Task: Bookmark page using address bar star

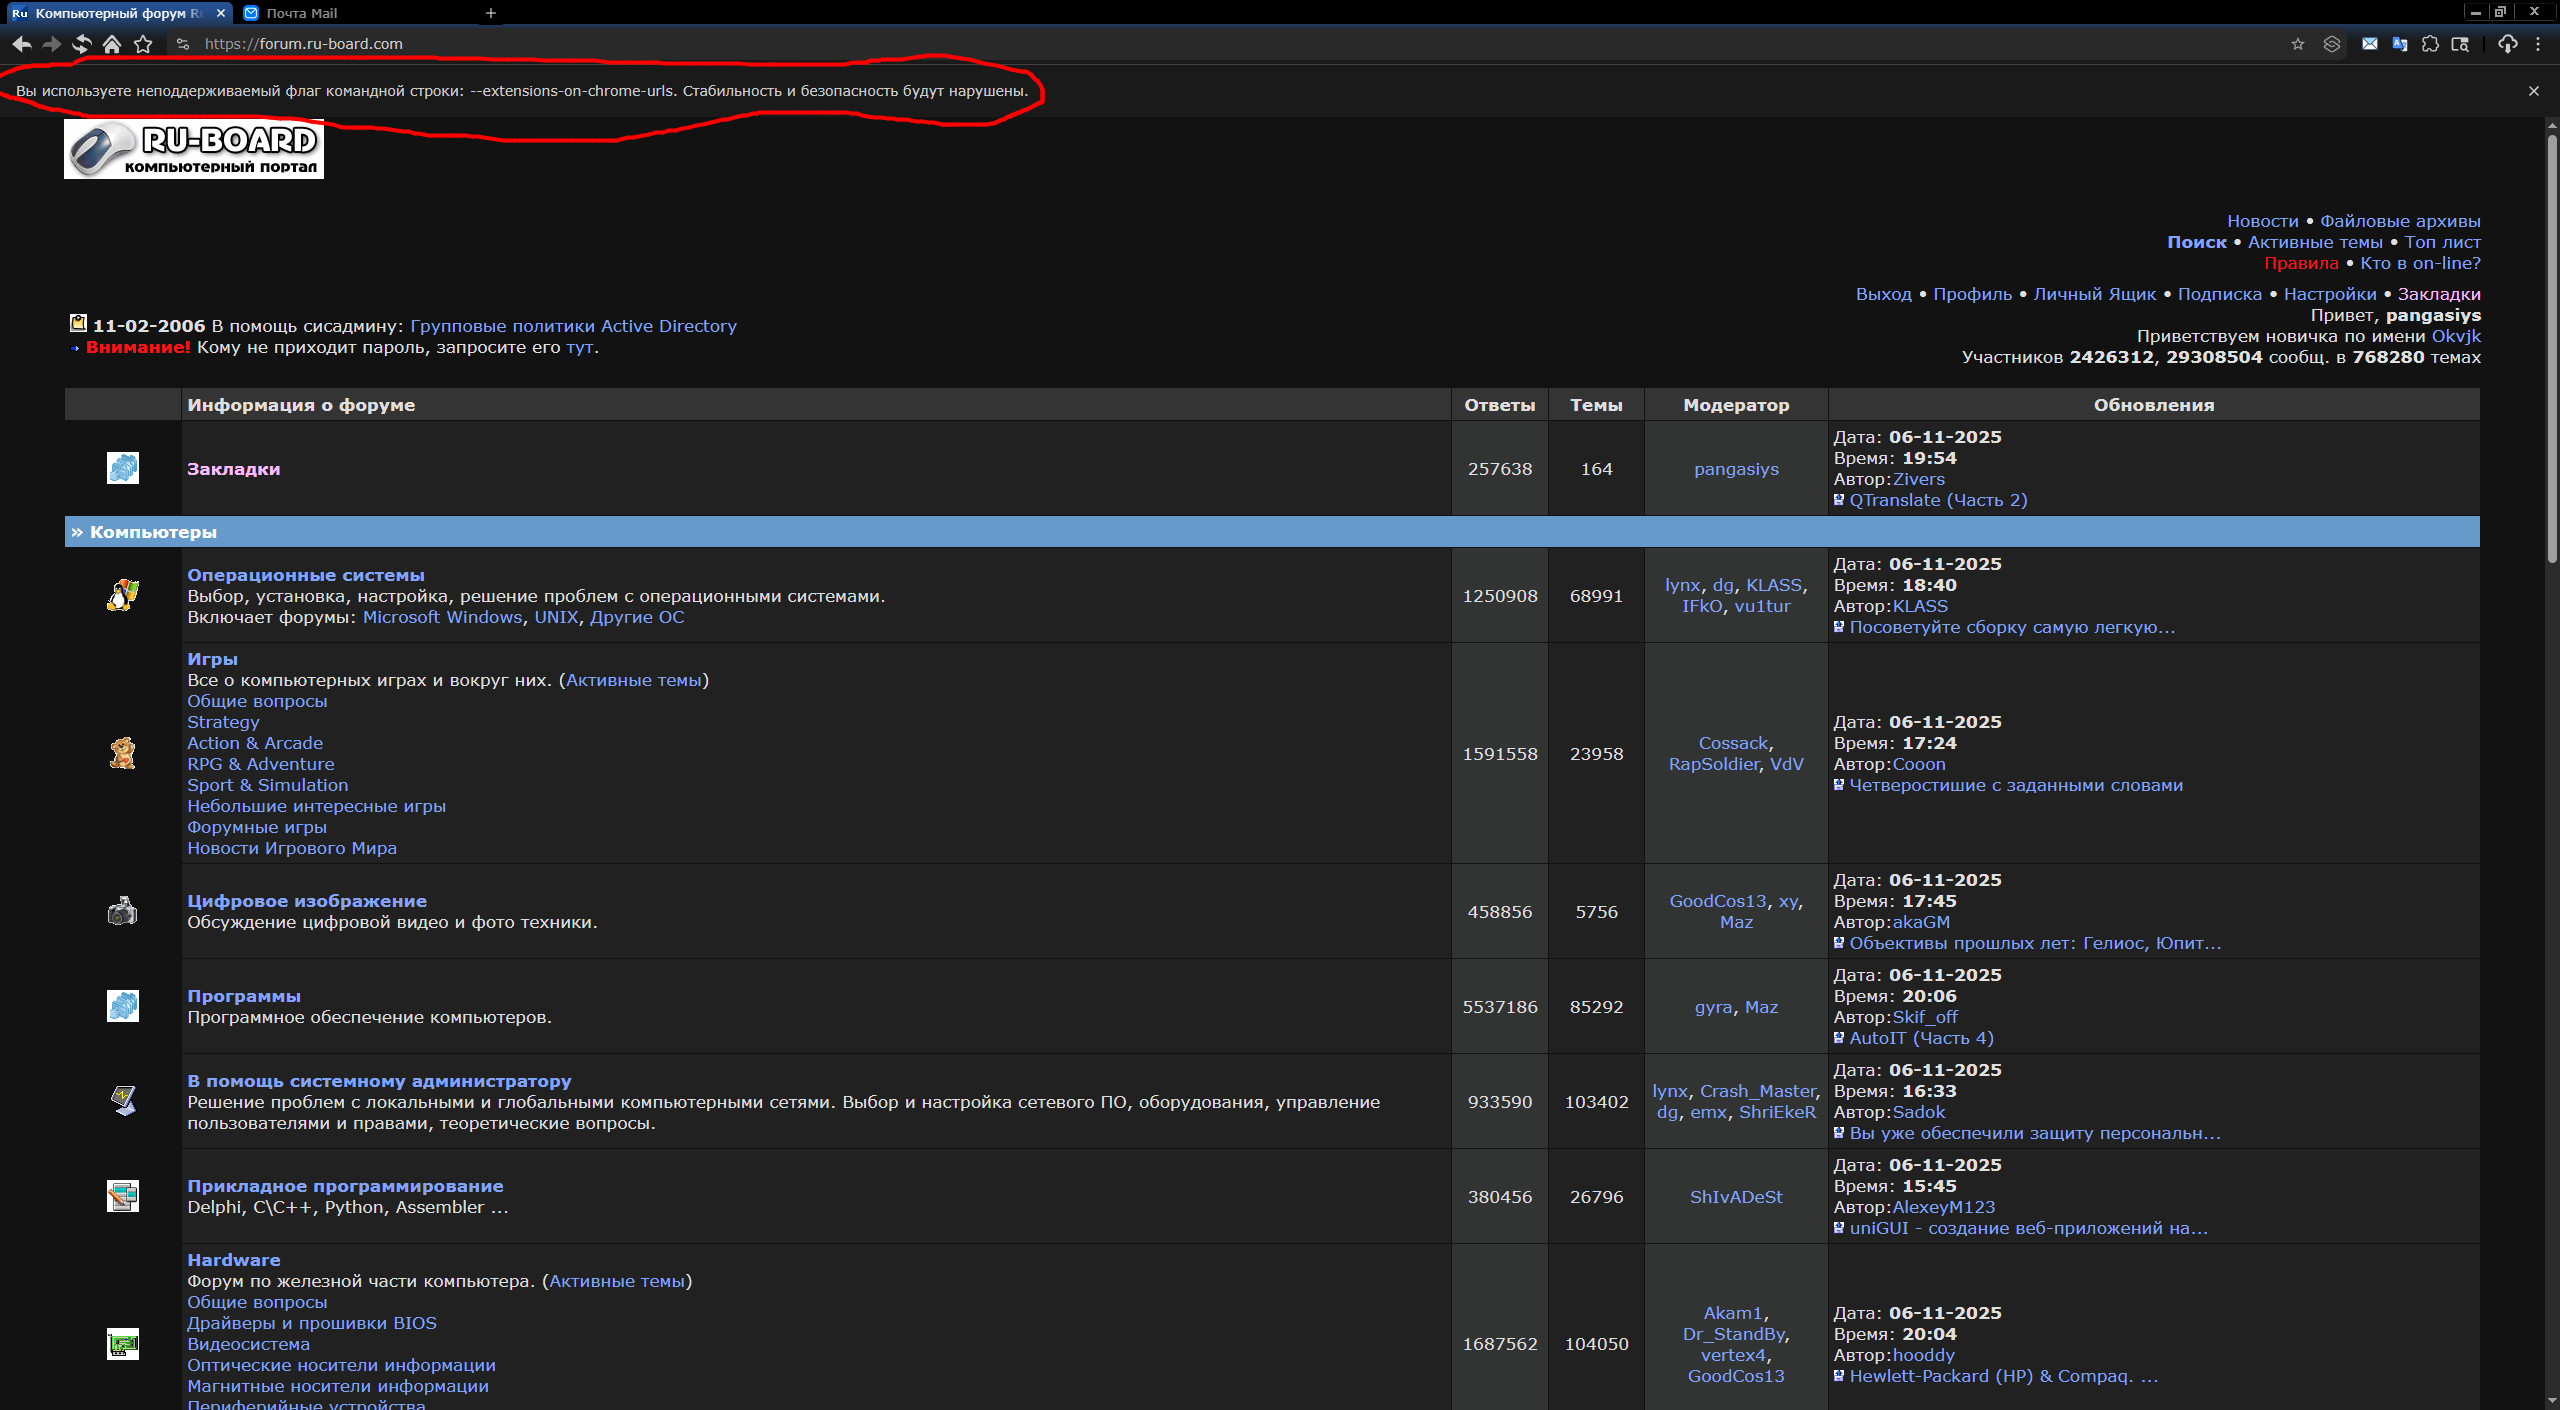Action: click(2297, 44)
